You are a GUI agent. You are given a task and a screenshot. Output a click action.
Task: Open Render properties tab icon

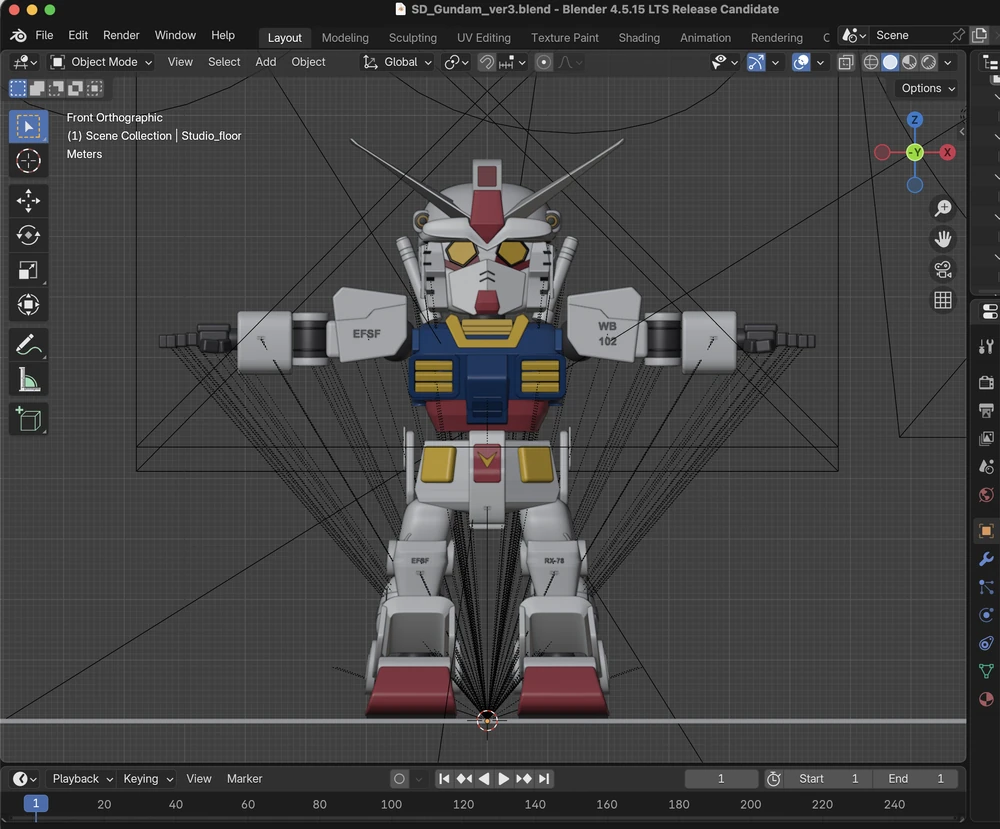point(986,382)
